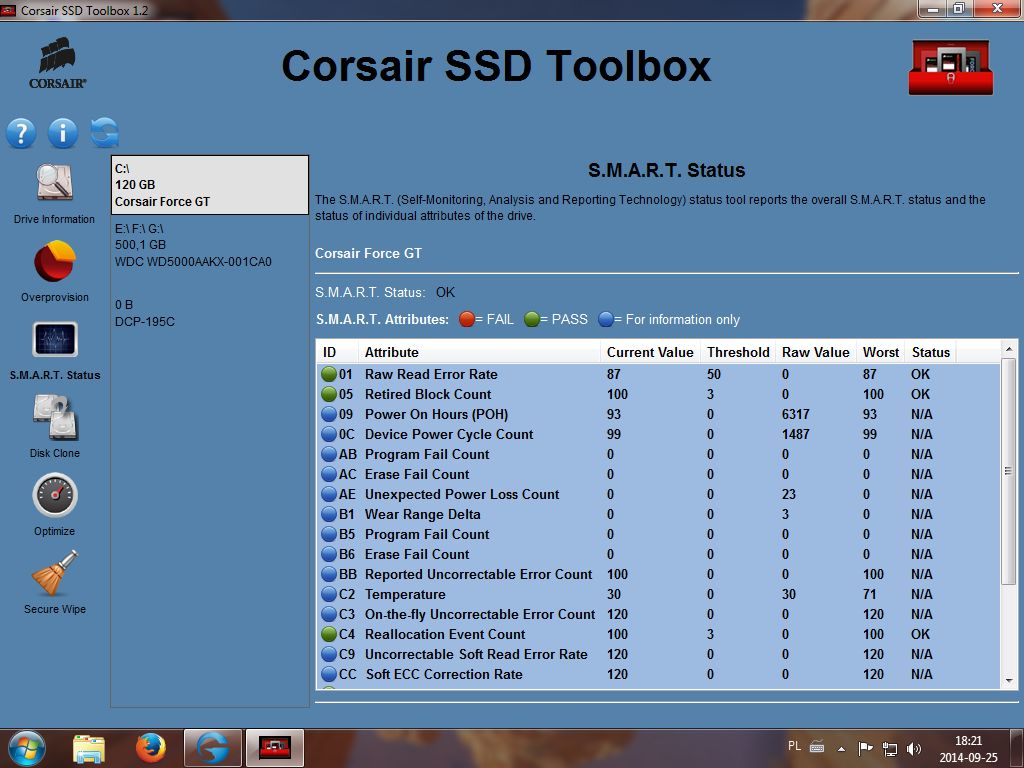The height and width of the screenshot is (768, 1024).
Task: Open Drive Information section
Action: pyautogui.click(x=54, y=193)
